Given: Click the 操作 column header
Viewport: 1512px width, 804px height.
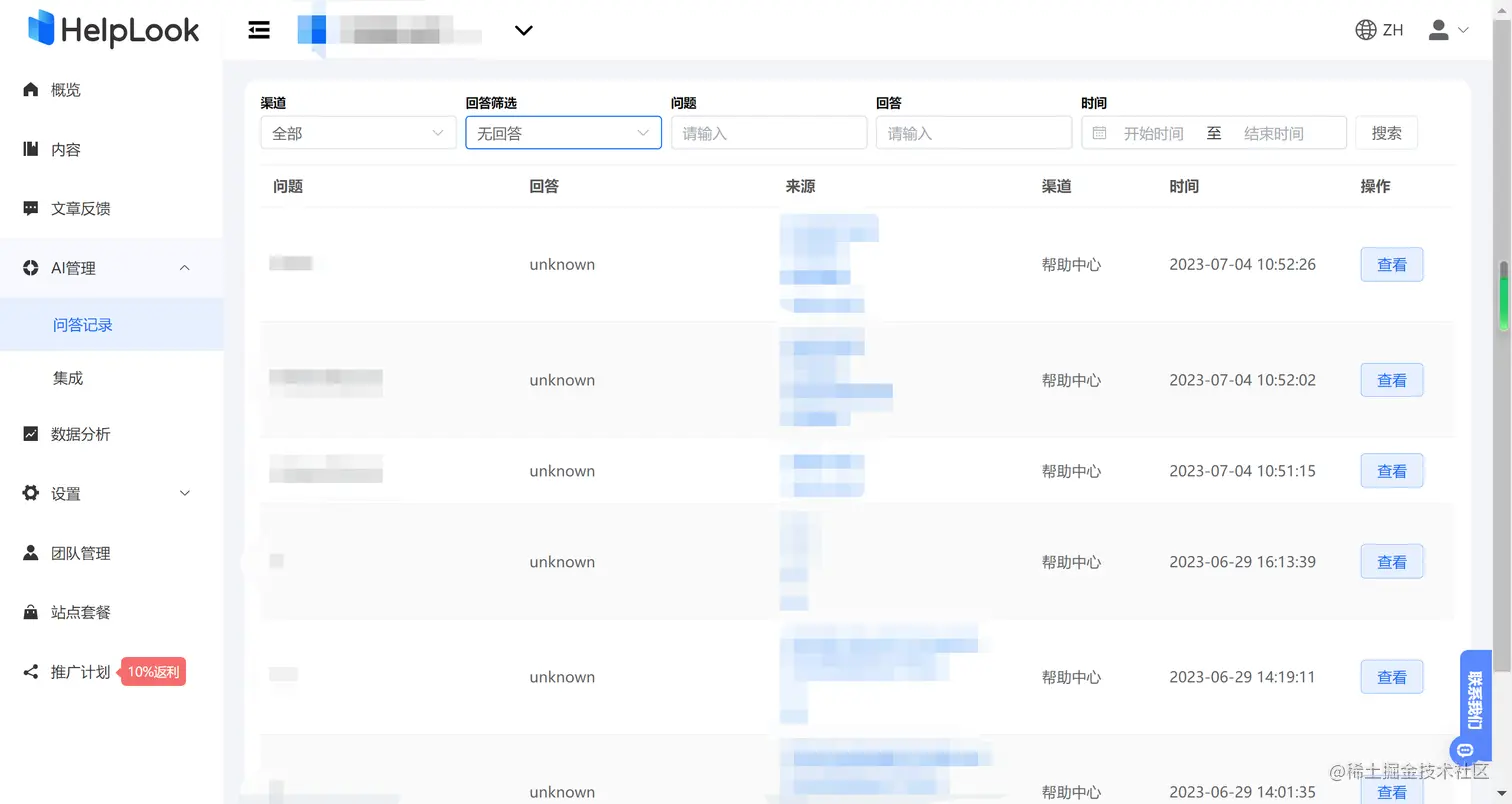Looking at the screenshot, I should (1375, 186).
